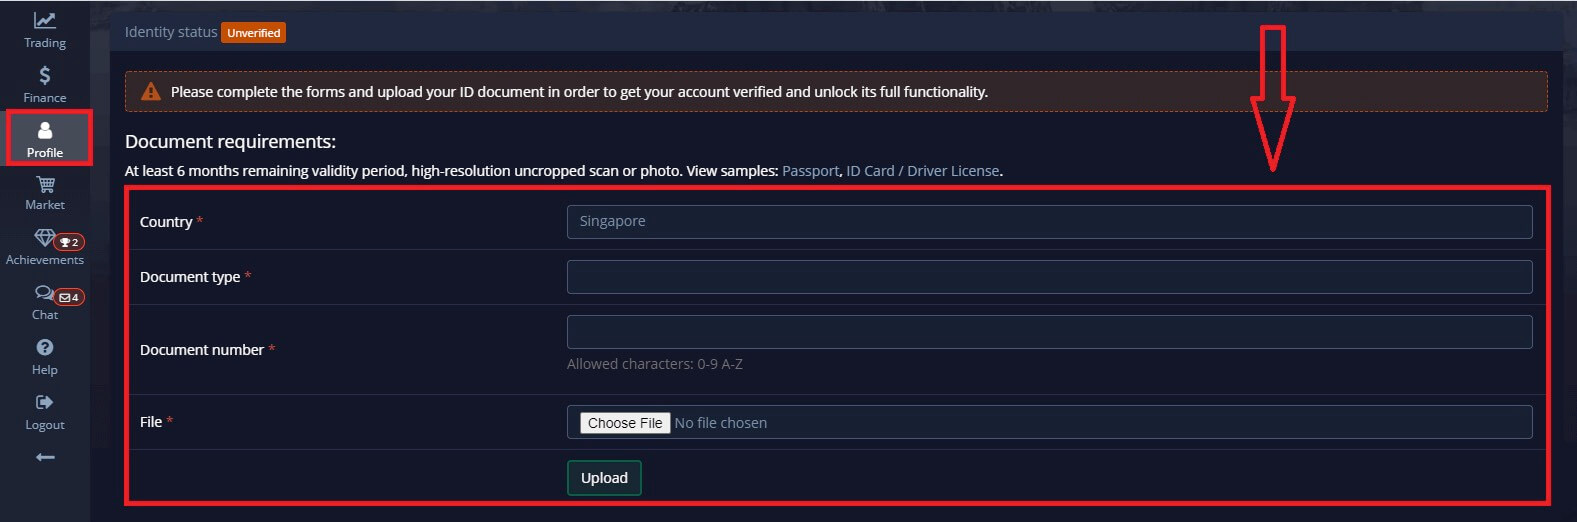This screenshot has height=522, width=1577.
Task: Click the Logout exit icon
Action: click(x=45, y=403)
